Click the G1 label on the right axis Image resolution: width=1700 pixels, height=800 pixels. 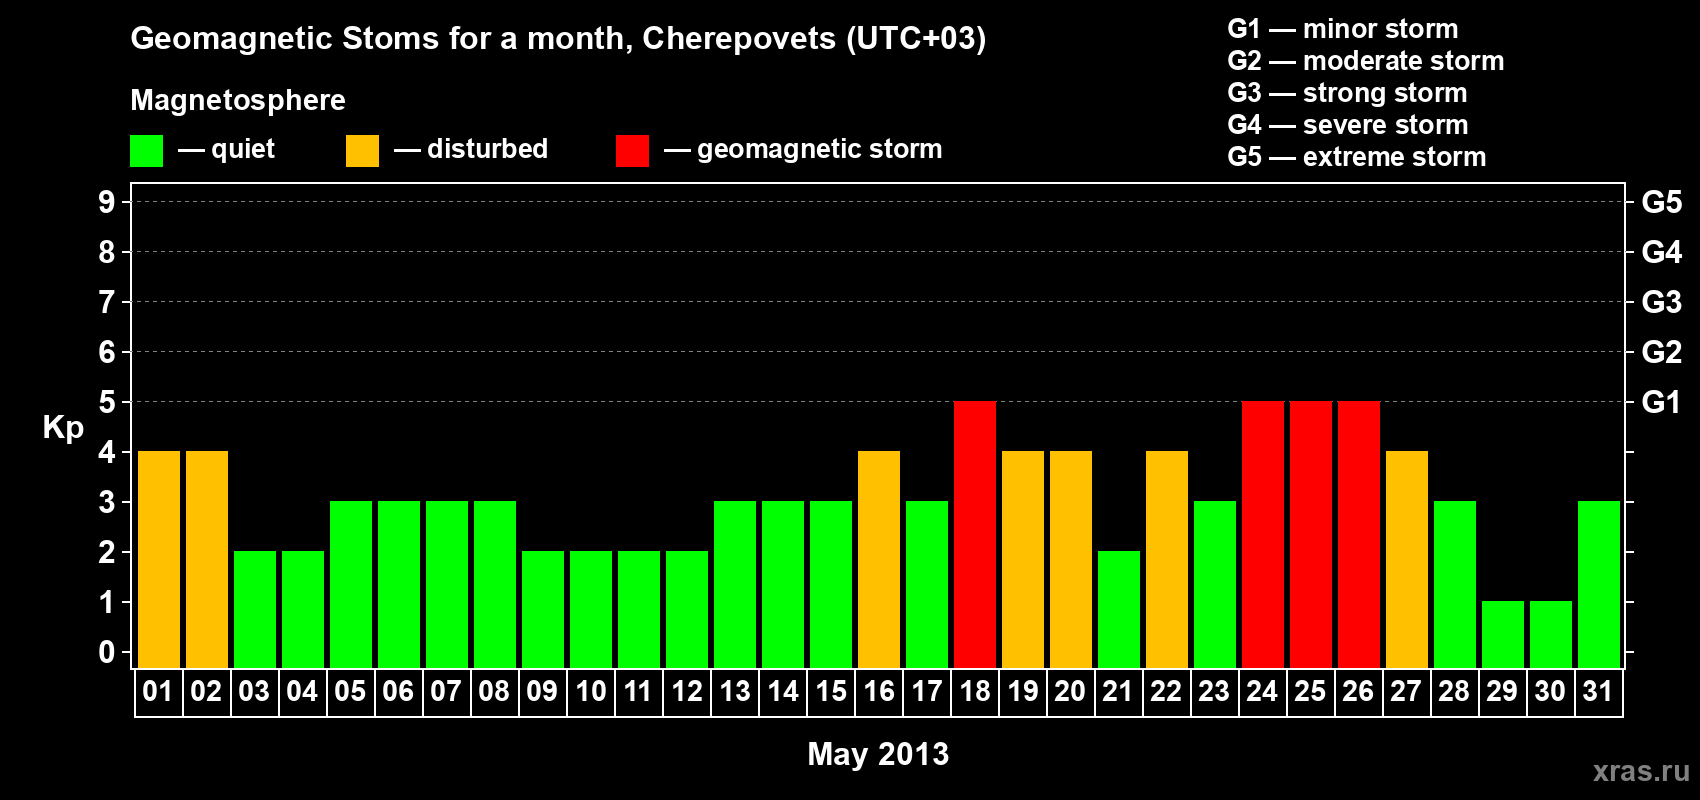(x=1662, y=402)
